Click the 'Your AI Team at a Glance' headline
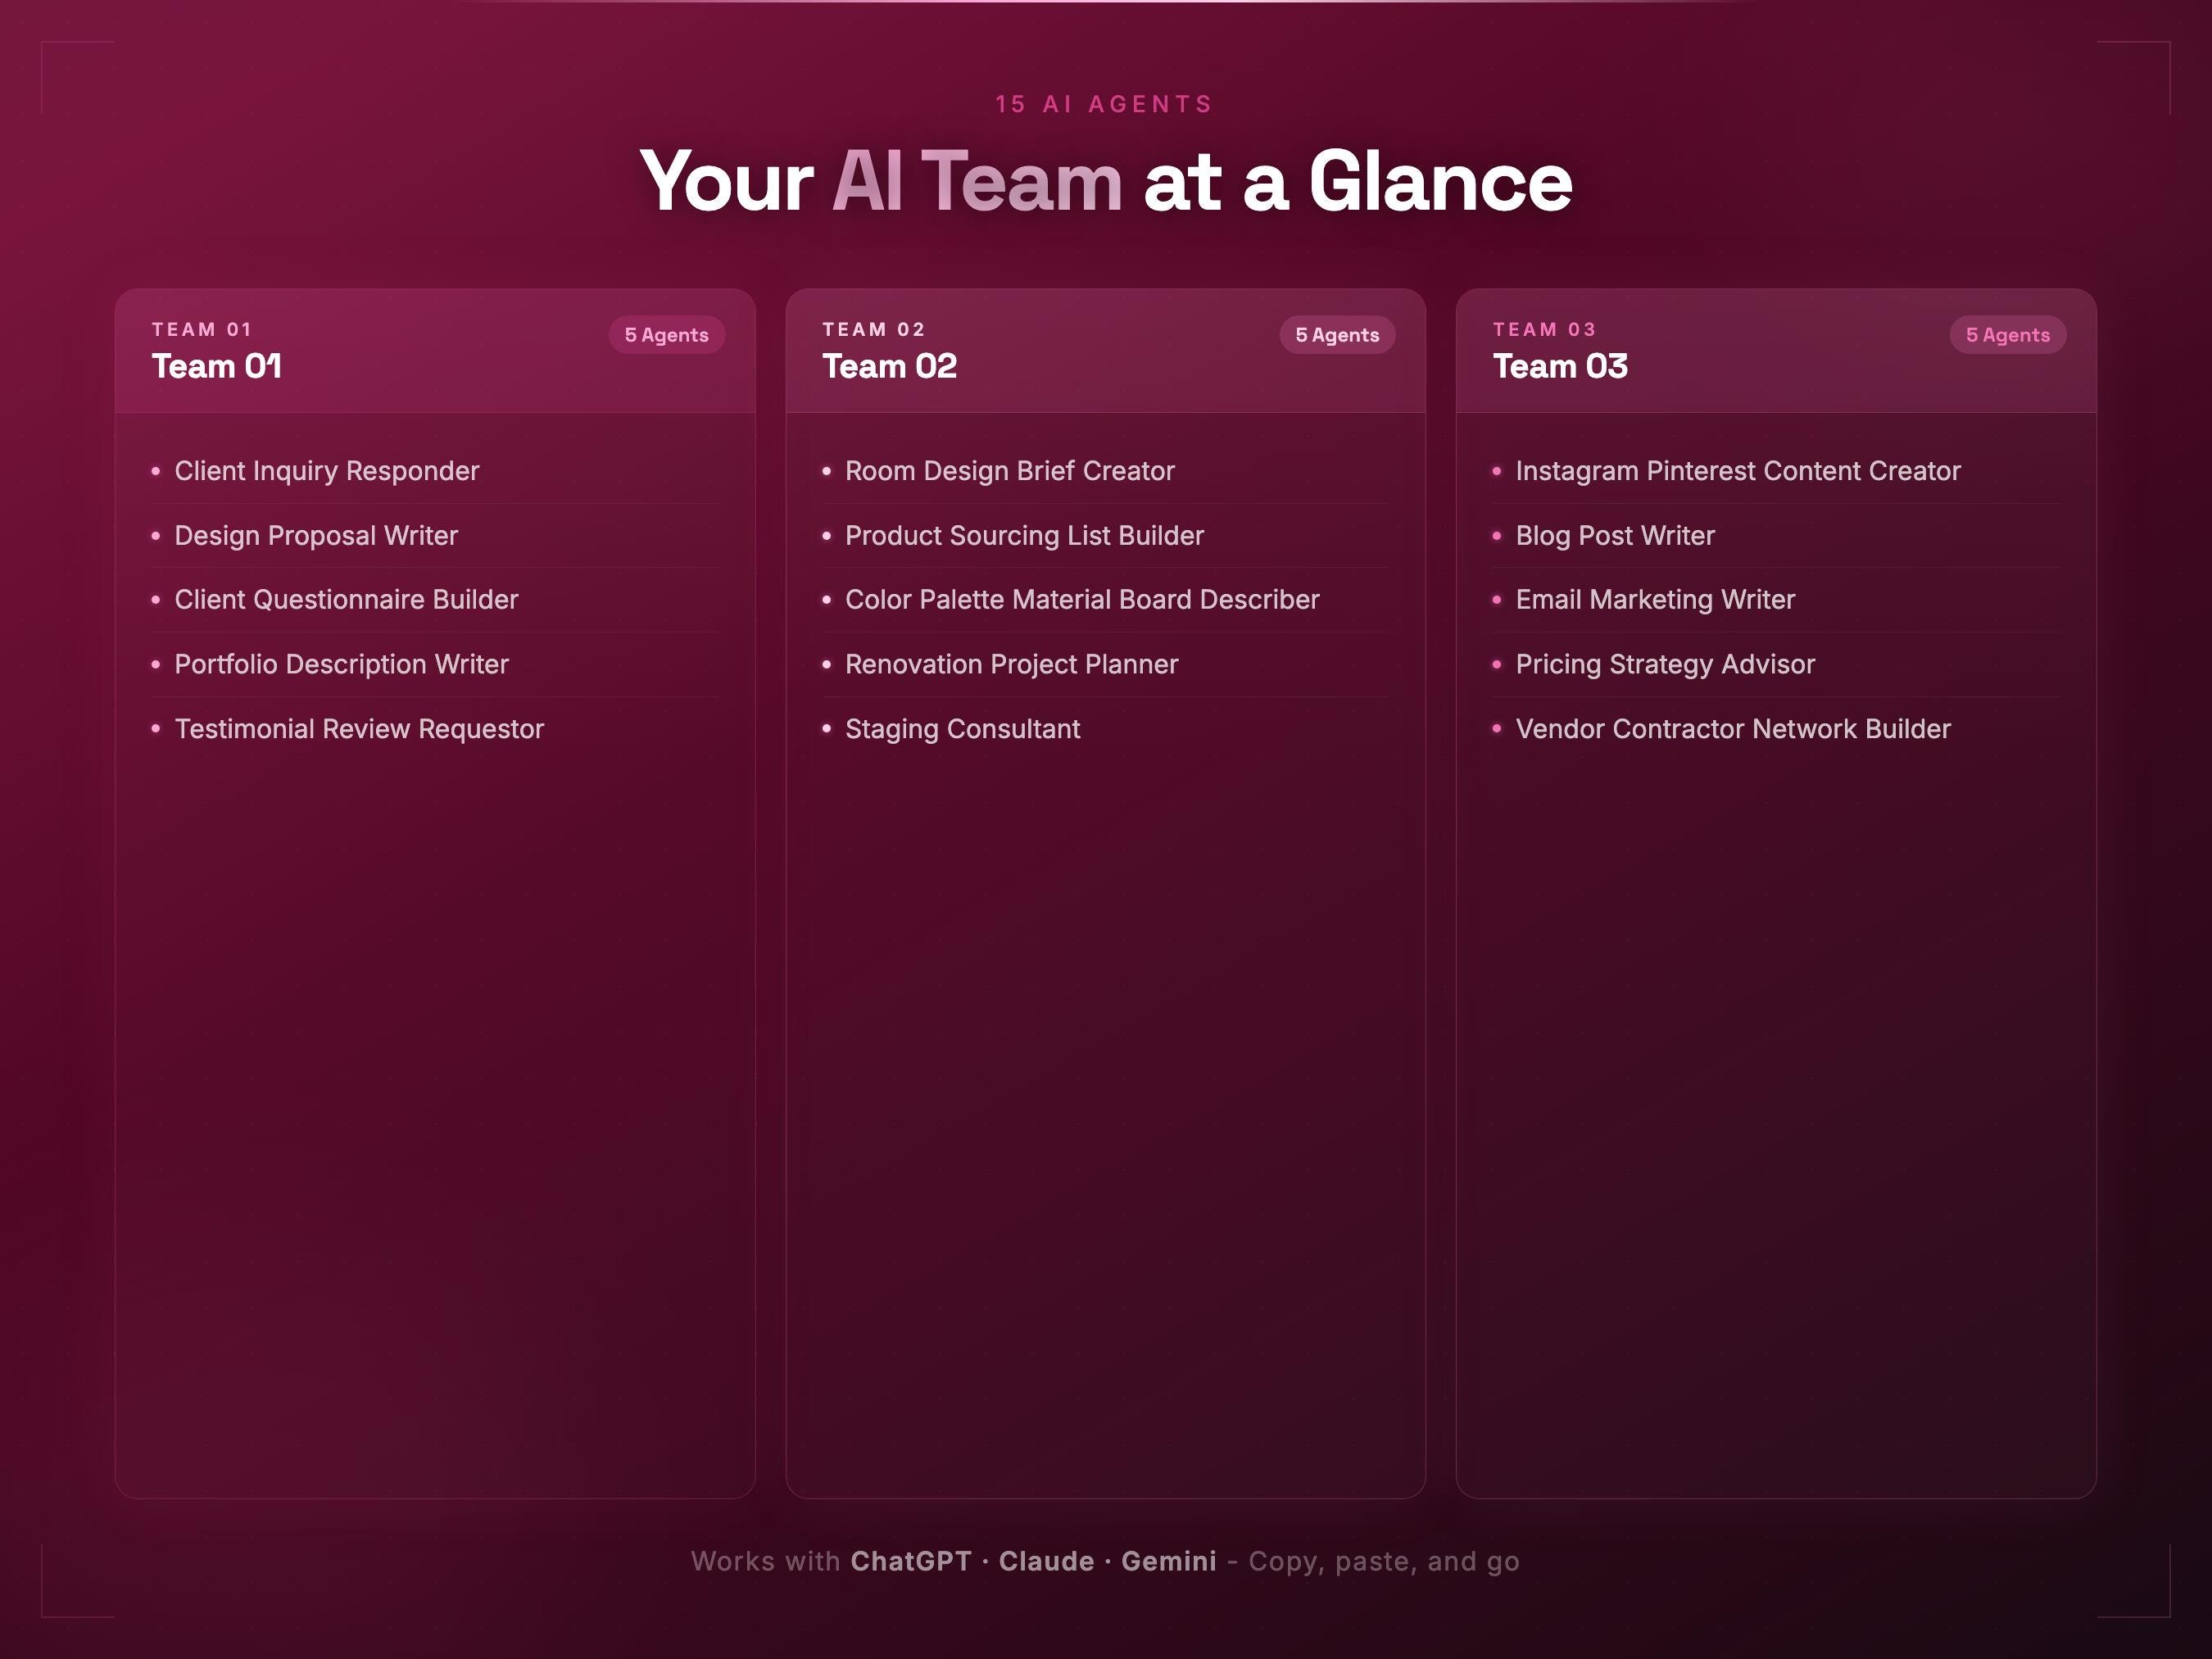The width and height of the screenshot is (2212, 1659). (1106, 181)
